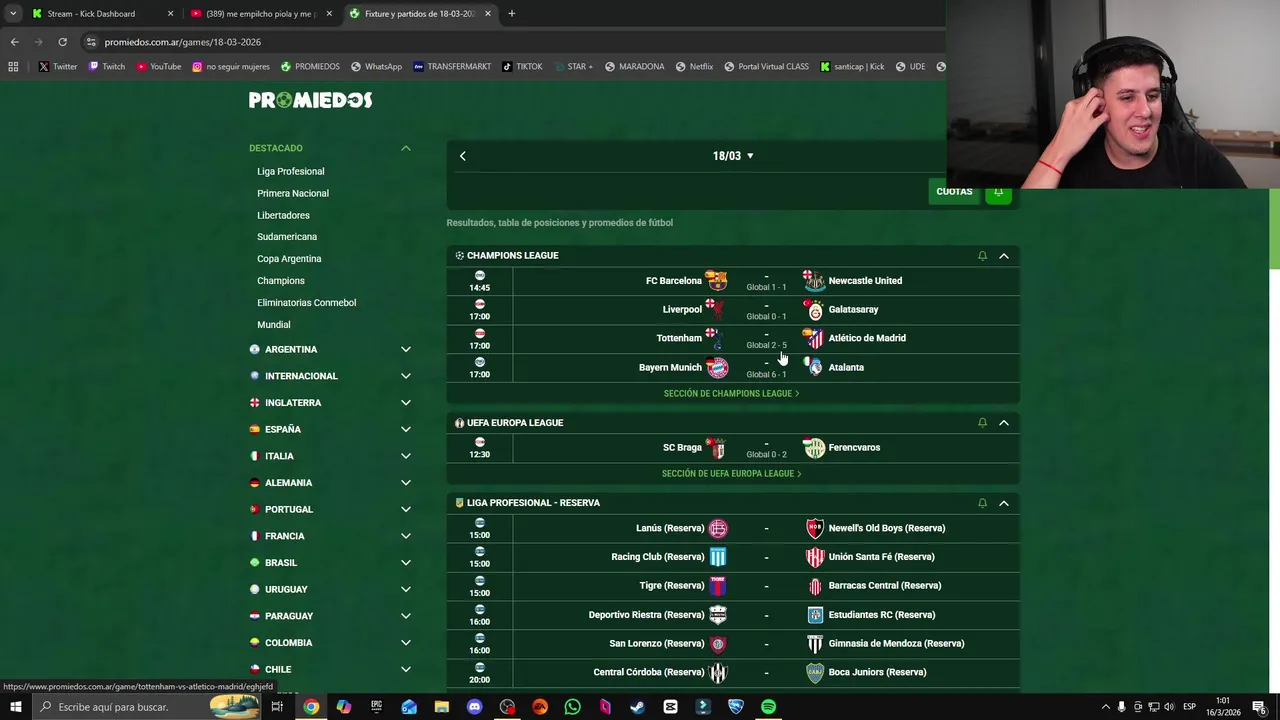1280x720 pixels.
Task: Collapse the UEFA Europa League section
Action: pyautogui.click(x=1004, y=423)
